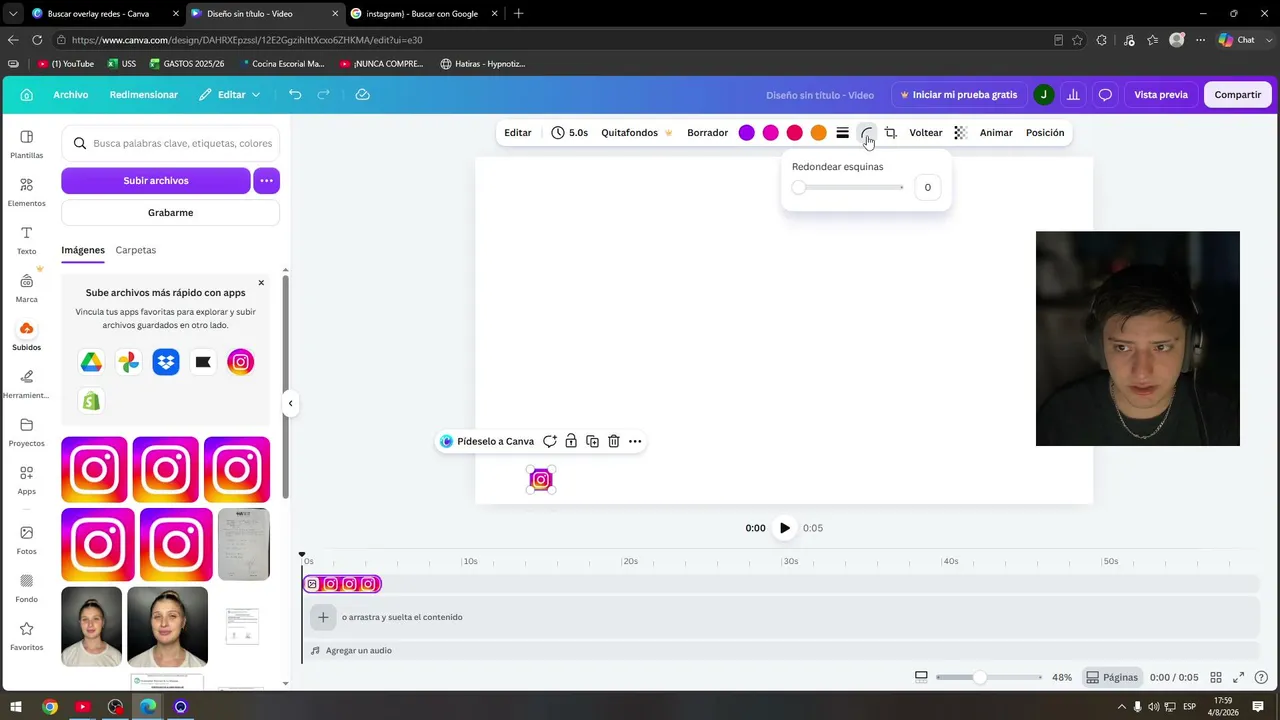1280x720 pixels.
Task: Connect Dropbox from the apps banner
Action: [166, 362]
